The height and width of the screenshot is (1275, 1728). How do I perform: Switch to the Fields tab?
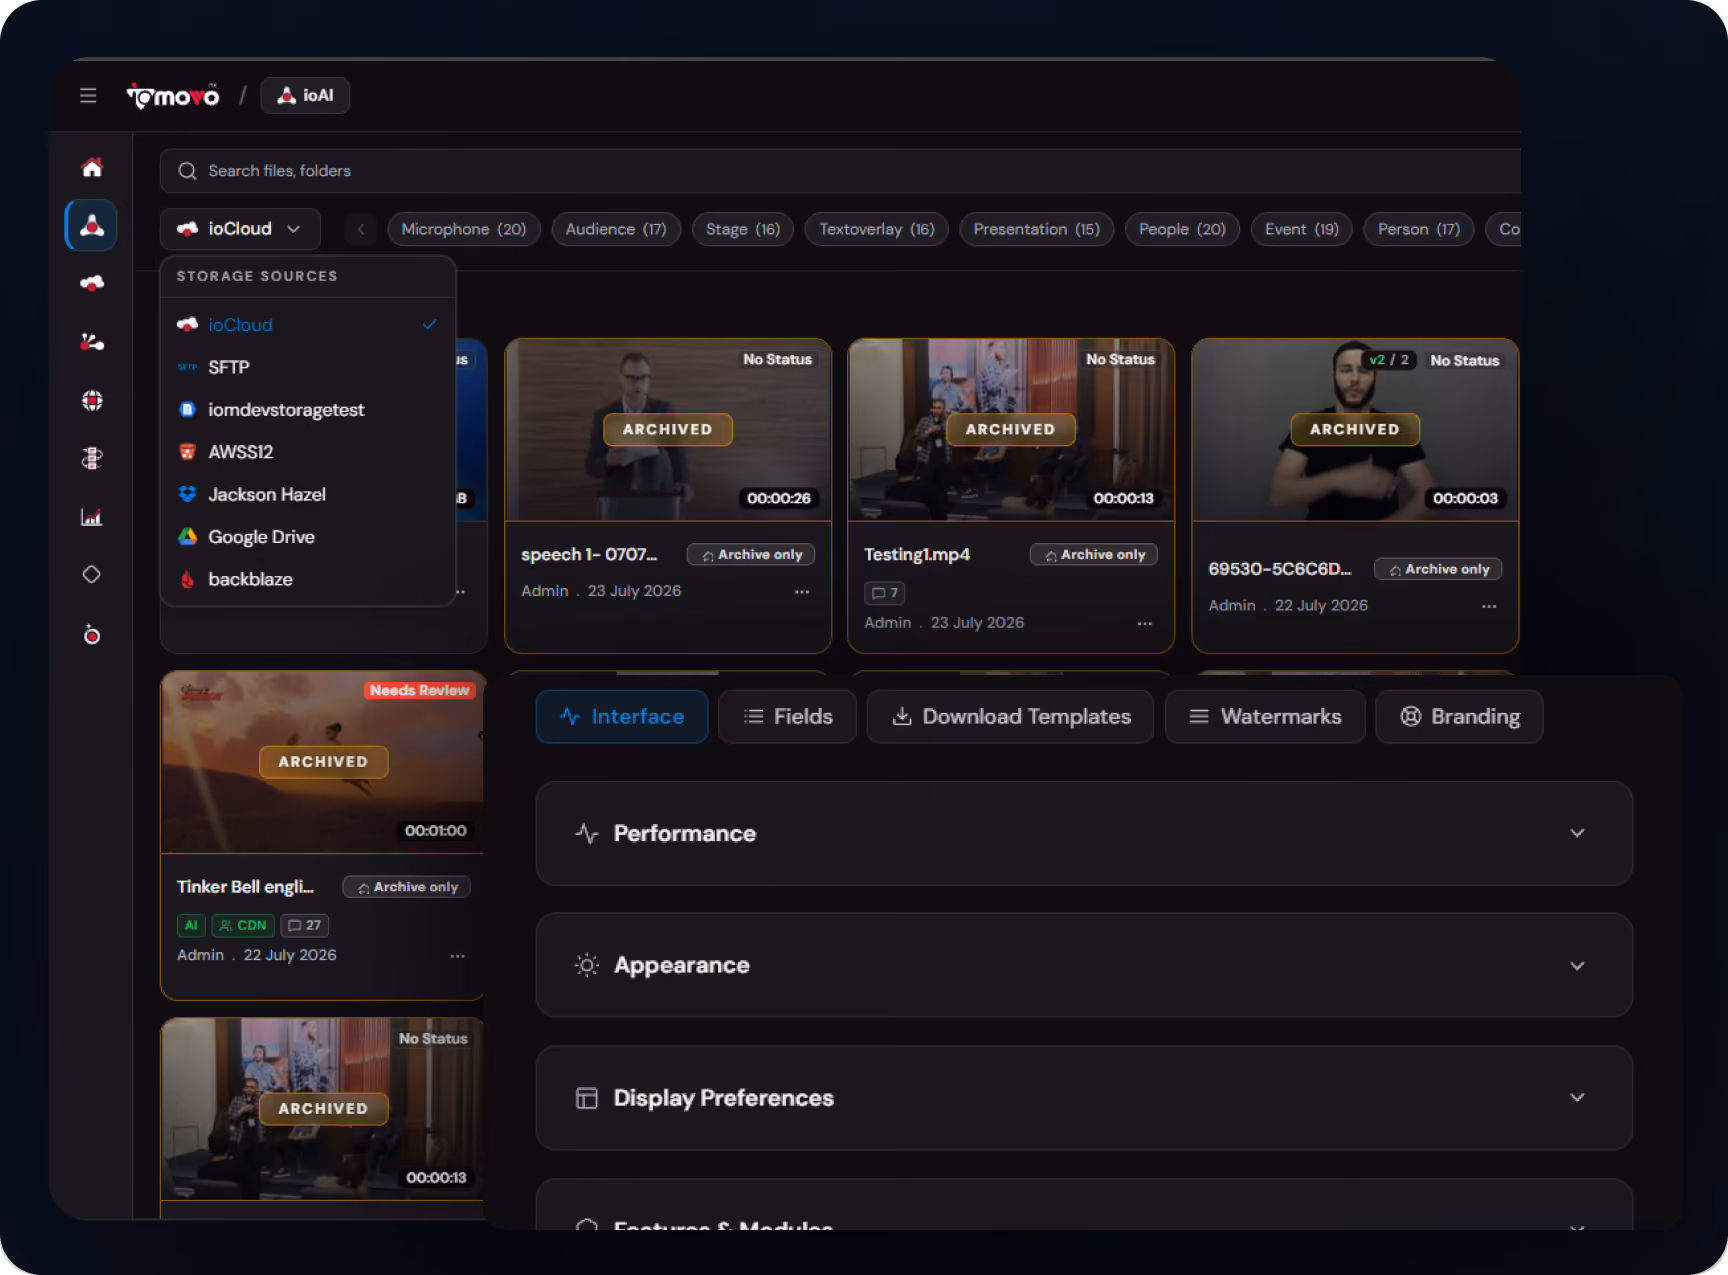coord(788,716)
